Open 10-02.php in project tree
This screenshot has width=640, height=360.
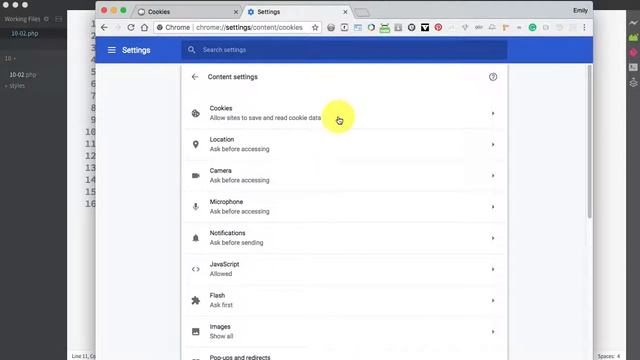pyautogui.click(x=23, y=75)
